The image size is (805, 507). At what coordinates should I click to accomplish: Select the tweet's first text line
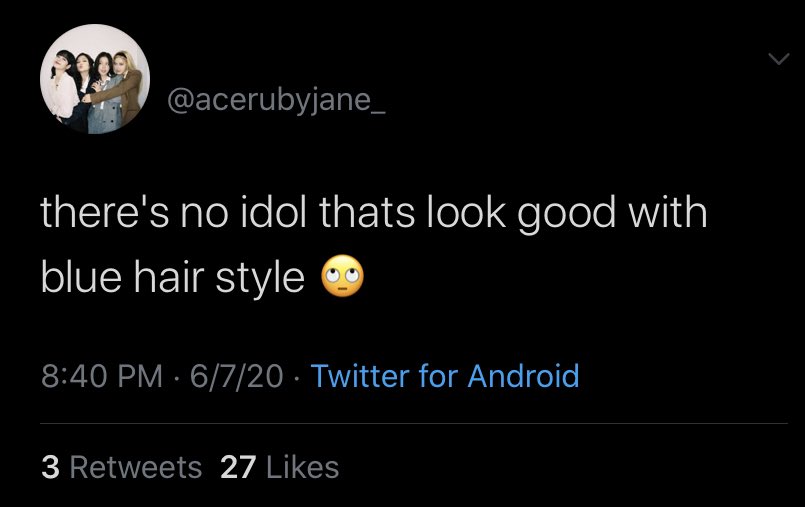tap(374, 213)
